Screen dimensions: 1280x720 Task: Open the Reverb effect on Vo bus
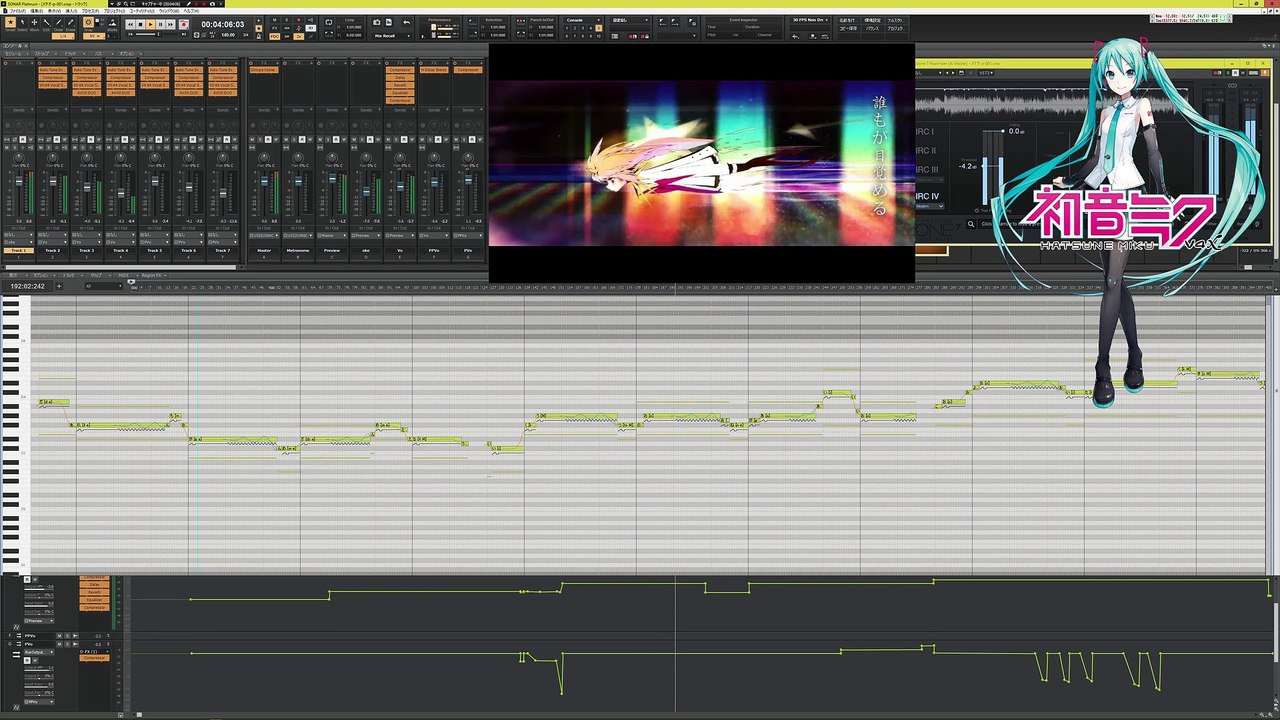400,85
